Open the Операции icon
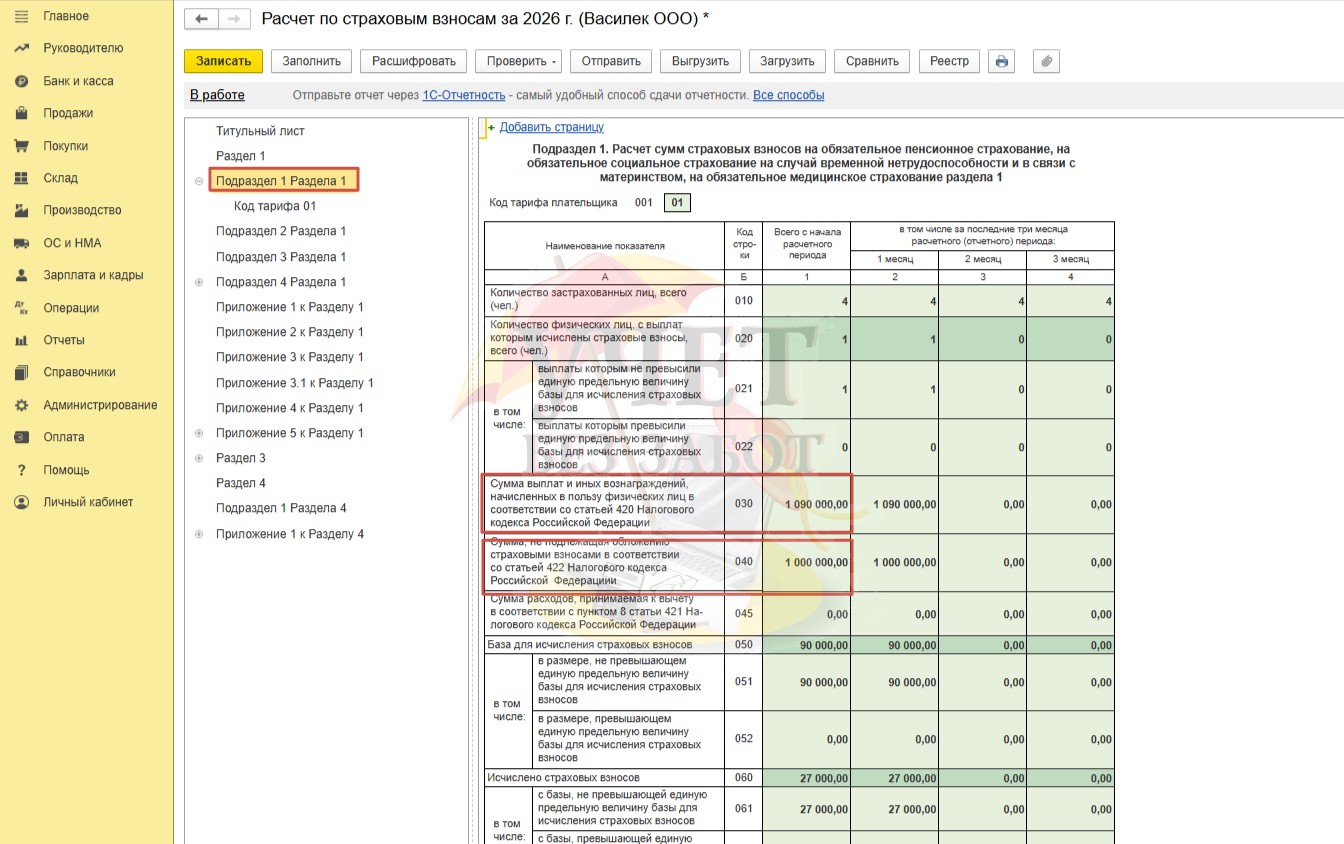The width and height of the screenshot is (1344, 844). 21,308
